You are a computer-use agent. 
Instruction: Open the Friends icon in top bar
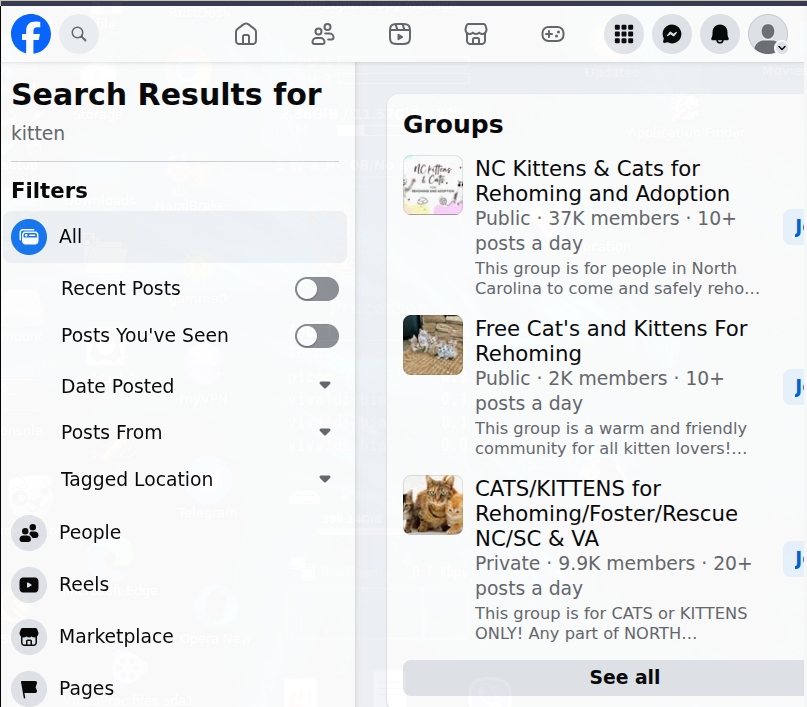[323, 34]
